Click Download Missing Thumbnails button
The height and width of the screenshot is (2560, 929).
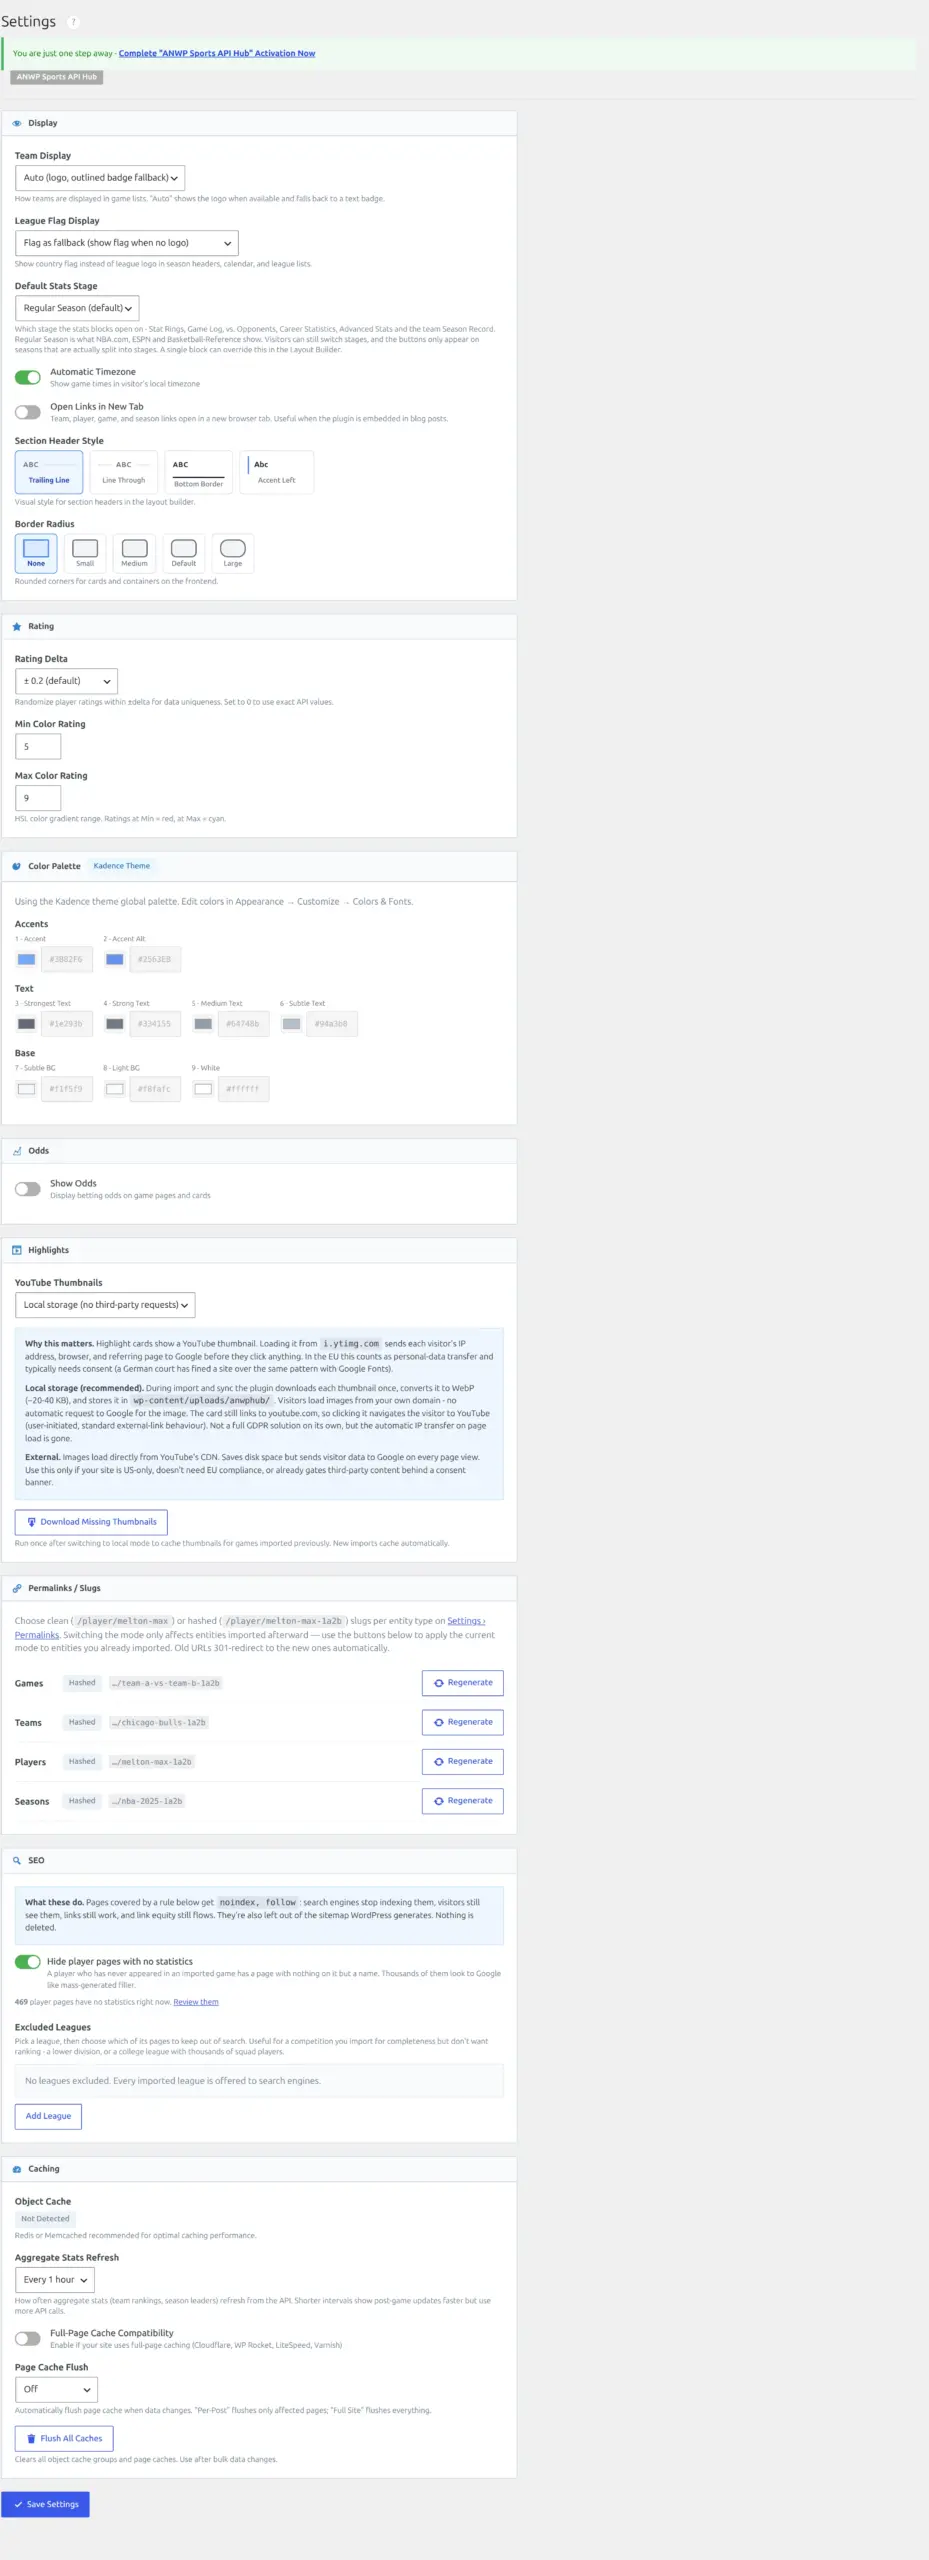click(x=91, y=1522)
